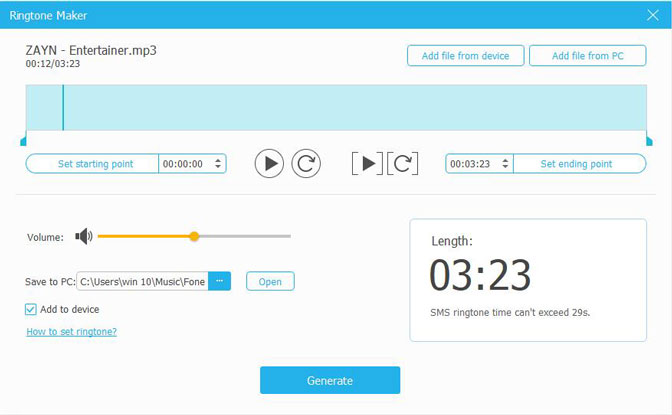This screenshot has width=672, height=415.
Task: Select the left start trim marker
Action: click(24, 140)
